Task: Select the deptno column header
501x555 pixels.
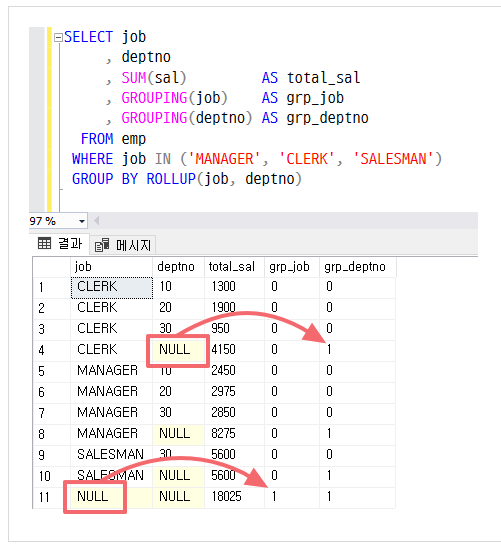Action: (x=178, y=267)
